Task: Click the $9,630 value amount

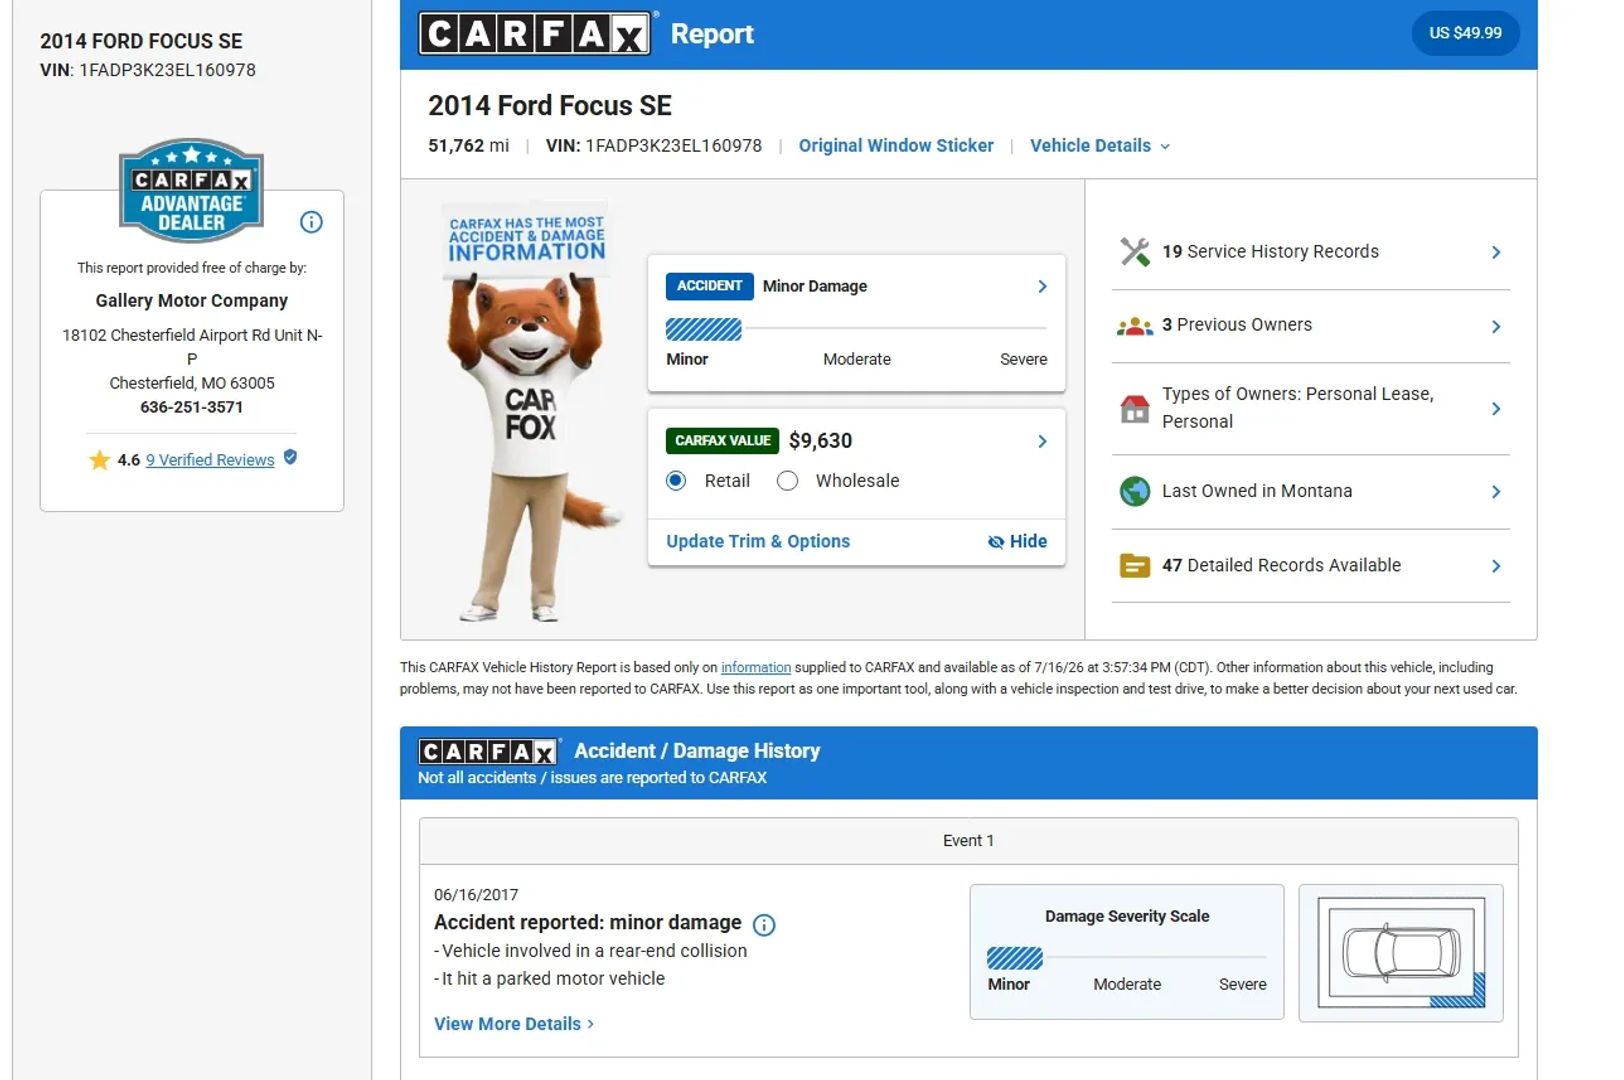Action: (821, 441)
